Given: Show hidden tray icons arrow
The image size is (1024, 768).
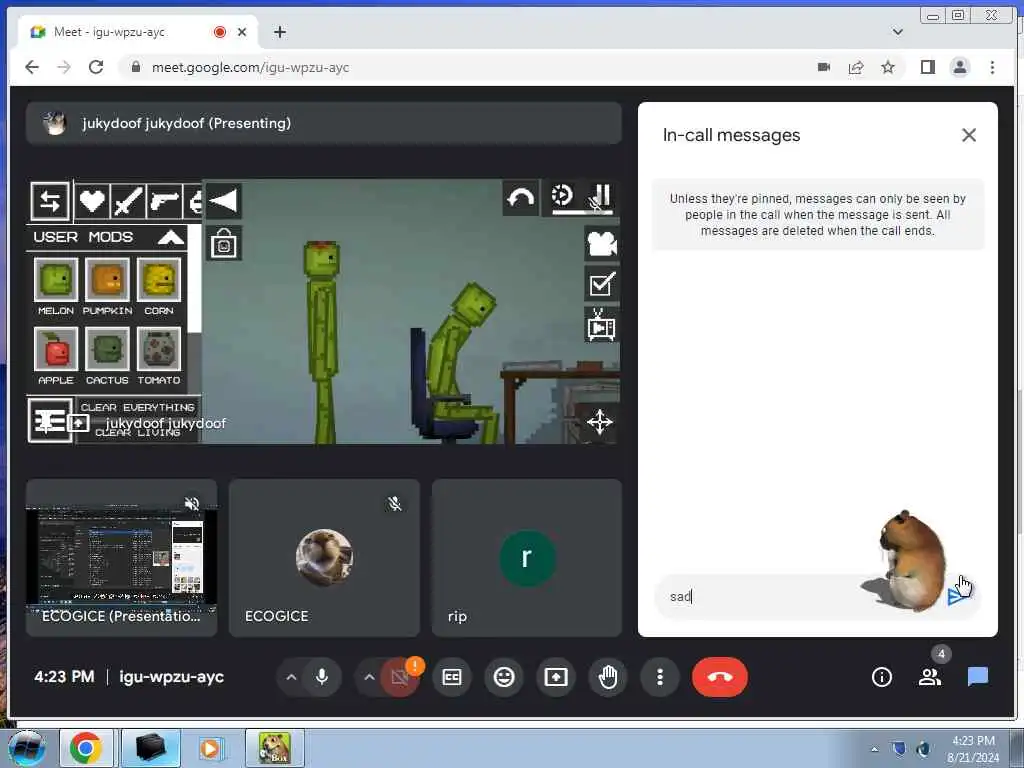Looking at the screenshot, I should [x=874, y=749].
